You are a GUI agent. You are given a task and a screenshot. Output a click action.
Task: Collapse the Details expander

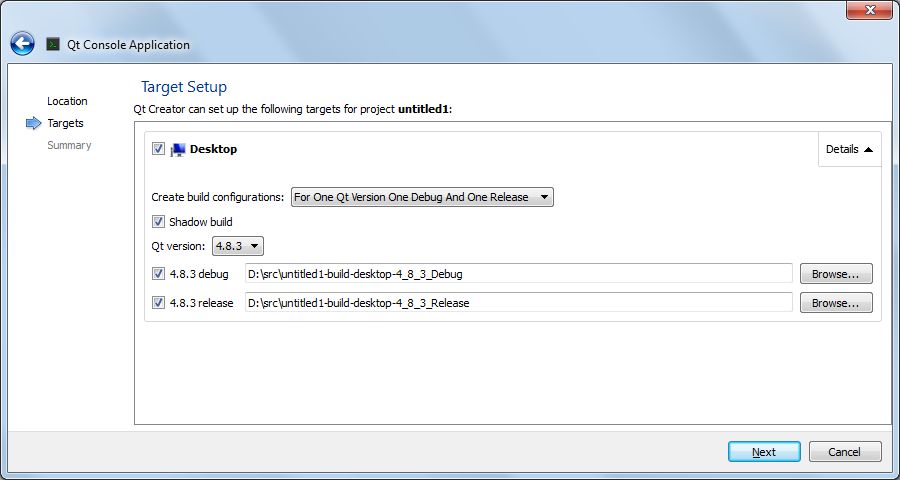click(x=849, y=149)
